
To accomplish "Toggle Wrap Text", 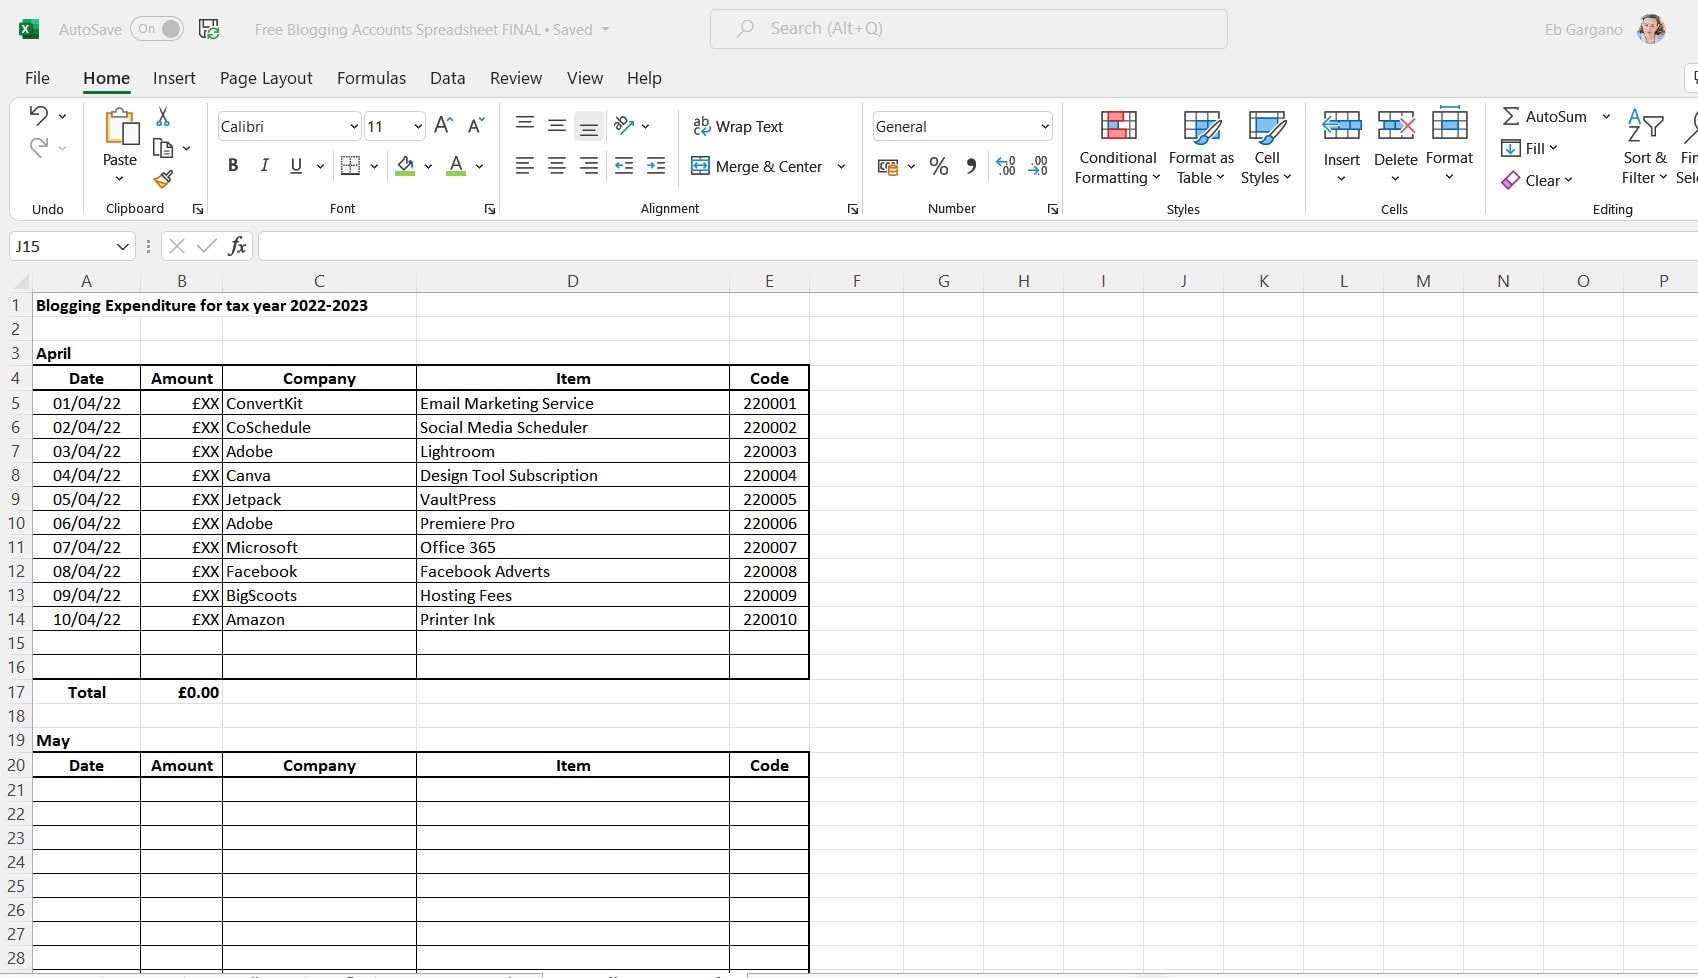I will coord(738,126).
